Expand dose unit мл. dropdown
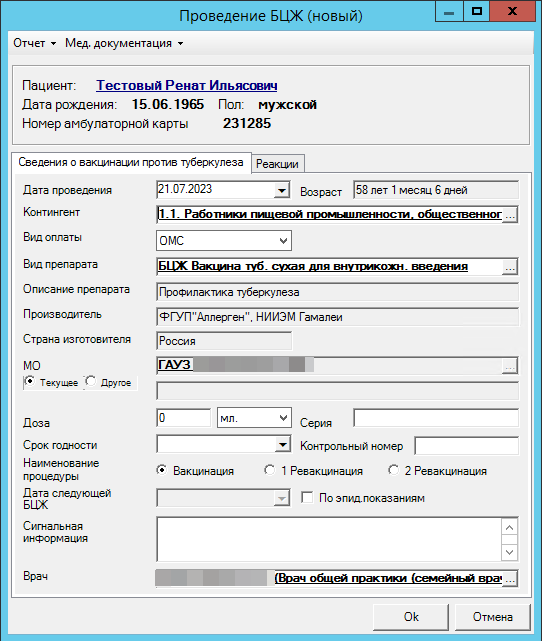 click(x=254, y=418)
